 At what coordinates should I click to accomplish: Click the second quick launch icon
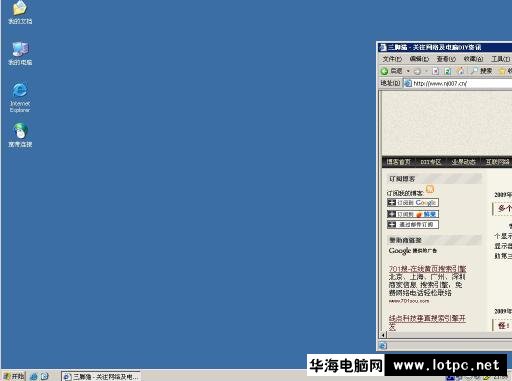[x=45, y=377]
